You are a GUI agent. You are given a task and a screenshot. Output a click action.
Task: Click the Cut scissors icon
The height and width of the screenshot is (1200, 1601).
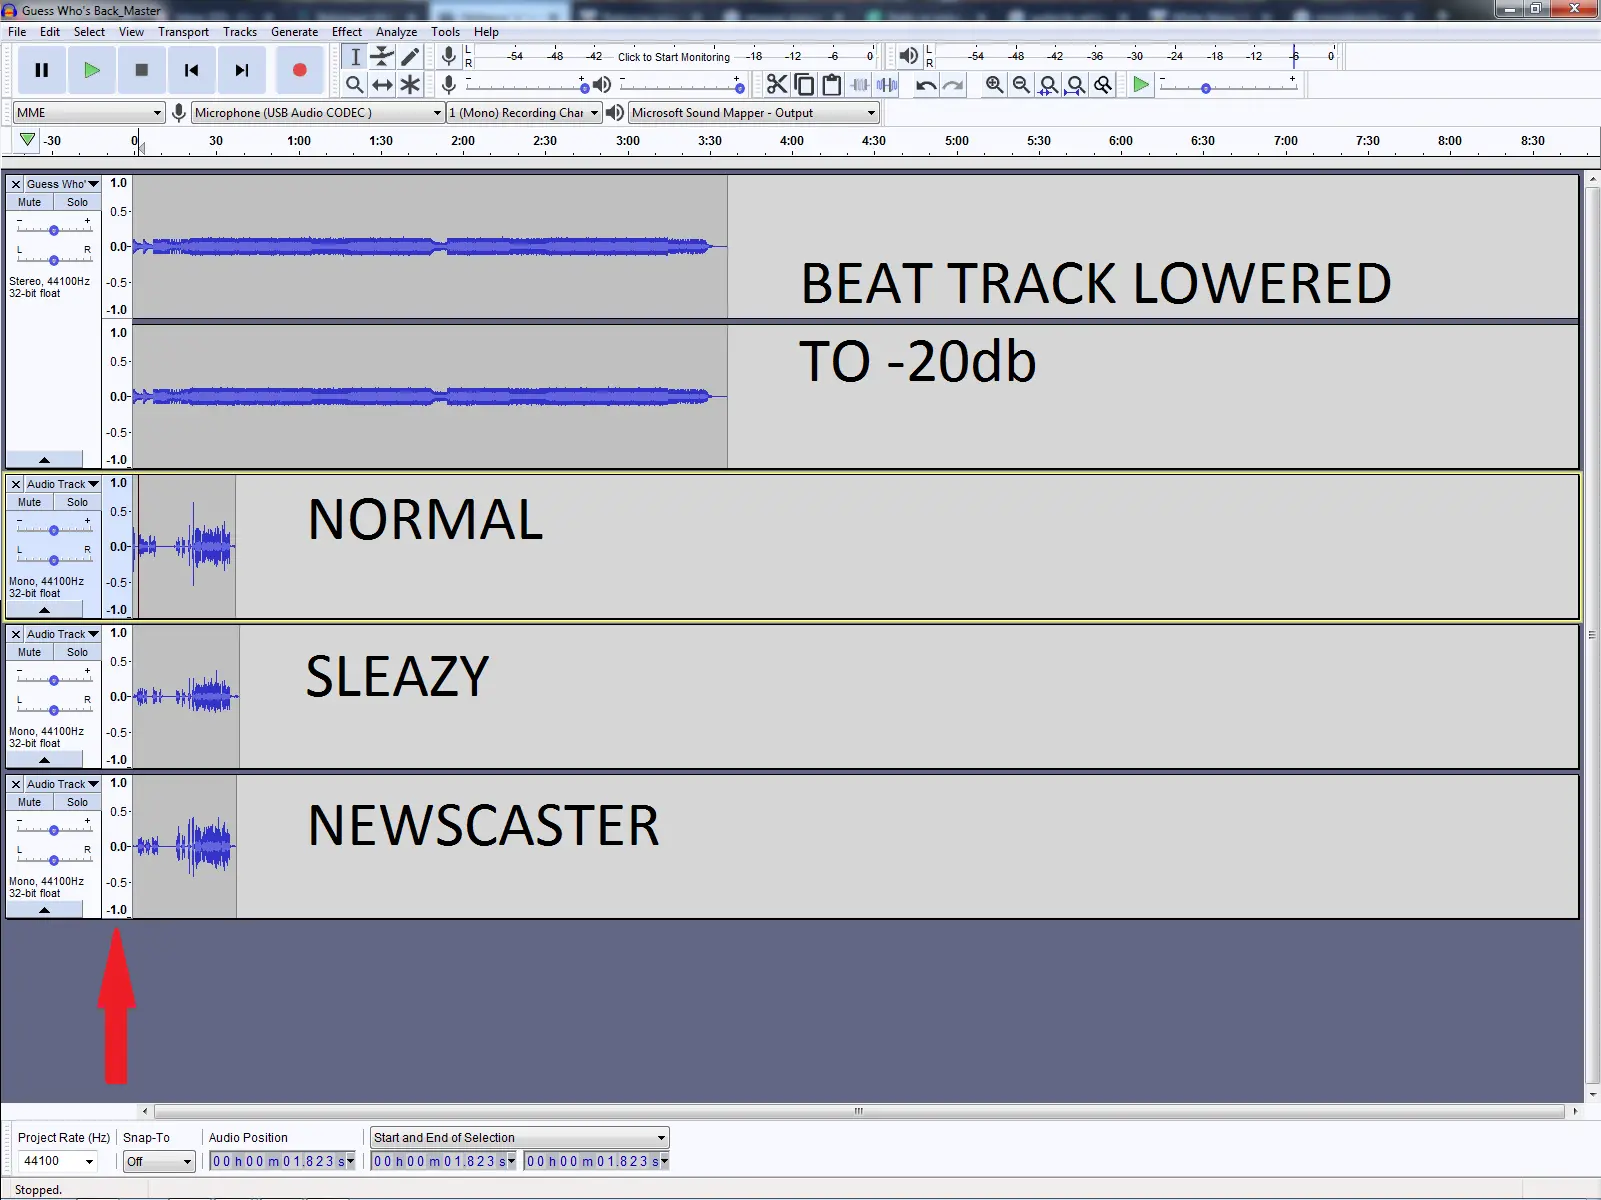tap(776, 85)
